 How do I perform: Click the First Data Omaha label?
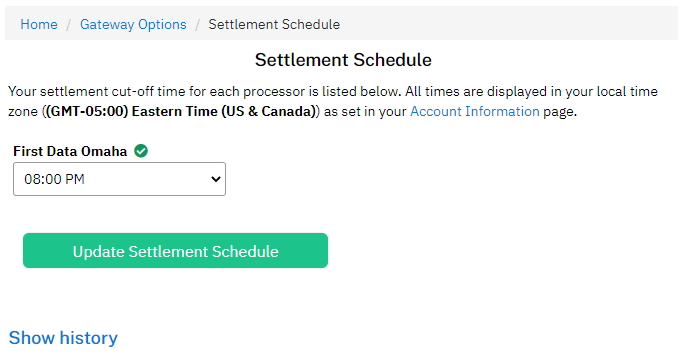(70, 151)
